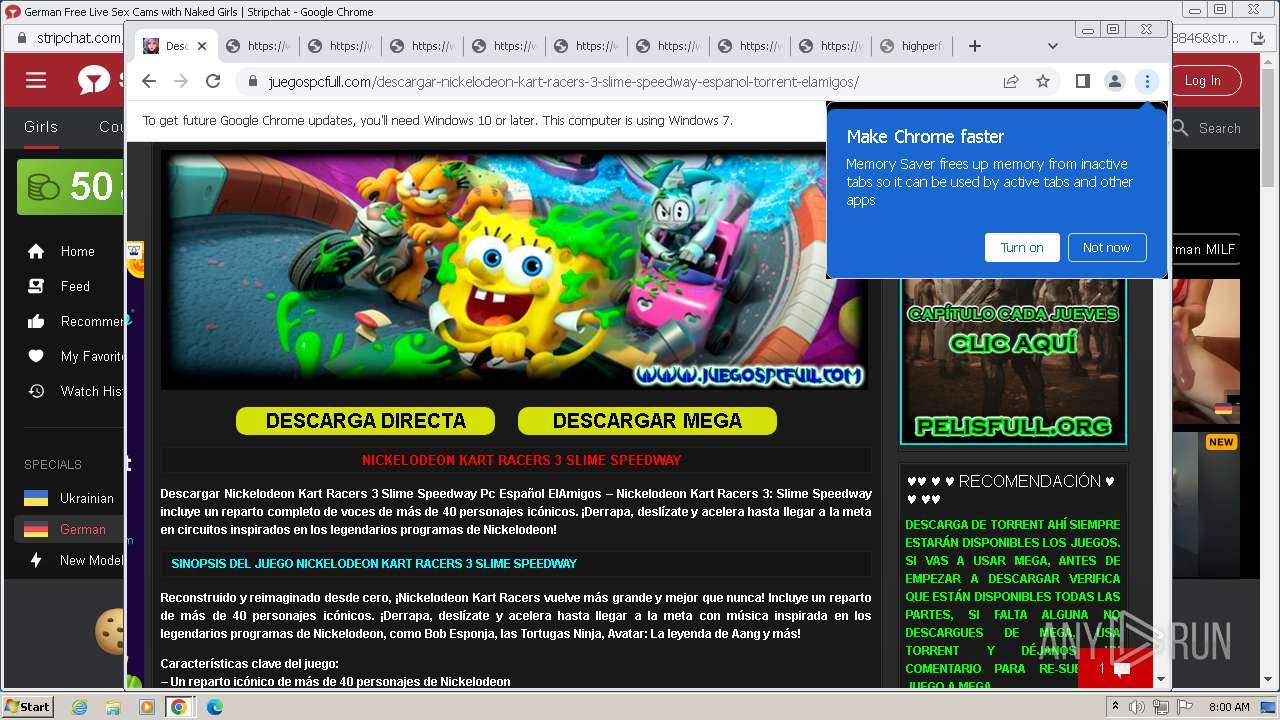Close the active Desc tab
Viewport: 1280px width, 720px height.
[201, 46]
